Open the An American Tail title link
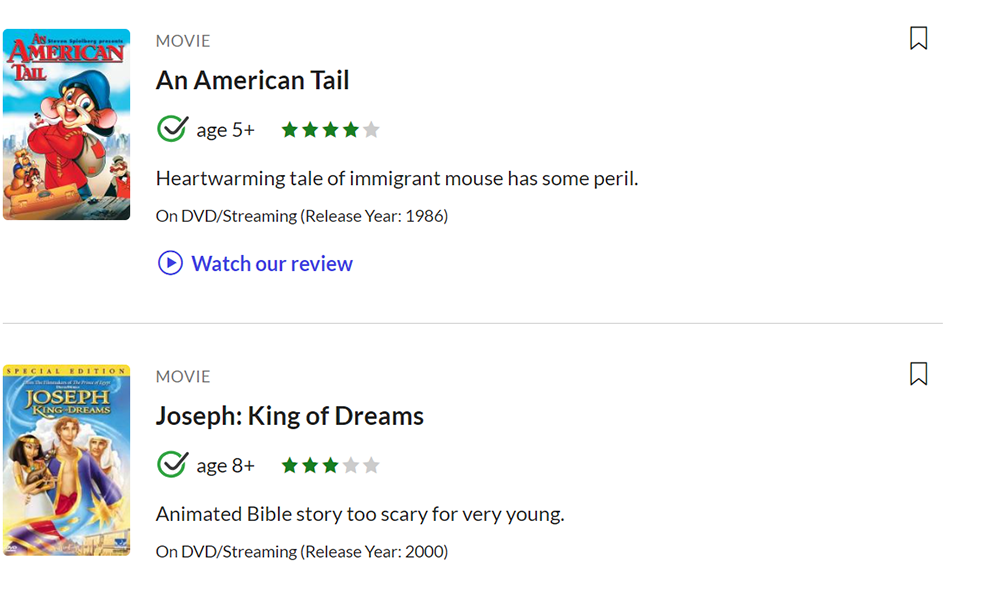The image size is (982, 594). coord(252,80)
